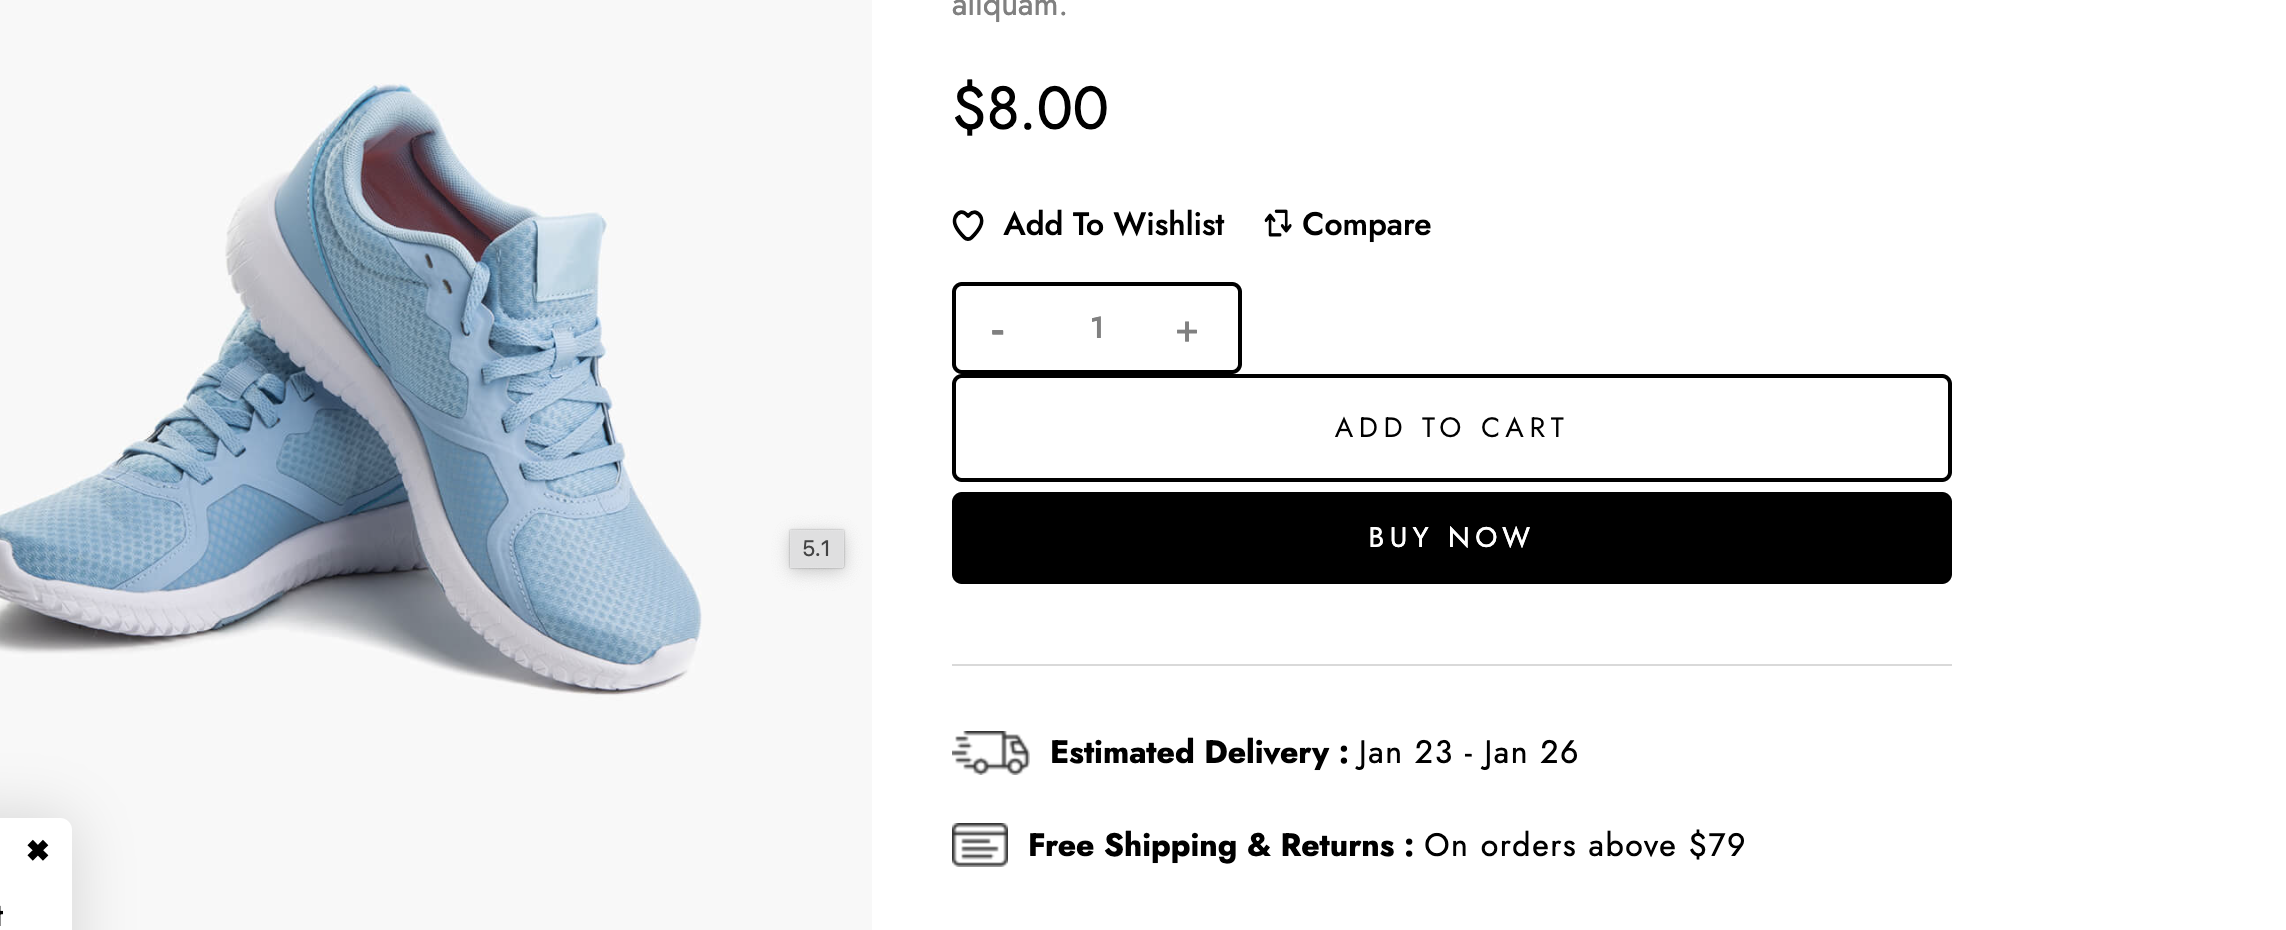Click the aliquam description text
Viewport: 2286px width, 930px height.
[x=1009, y=9]
